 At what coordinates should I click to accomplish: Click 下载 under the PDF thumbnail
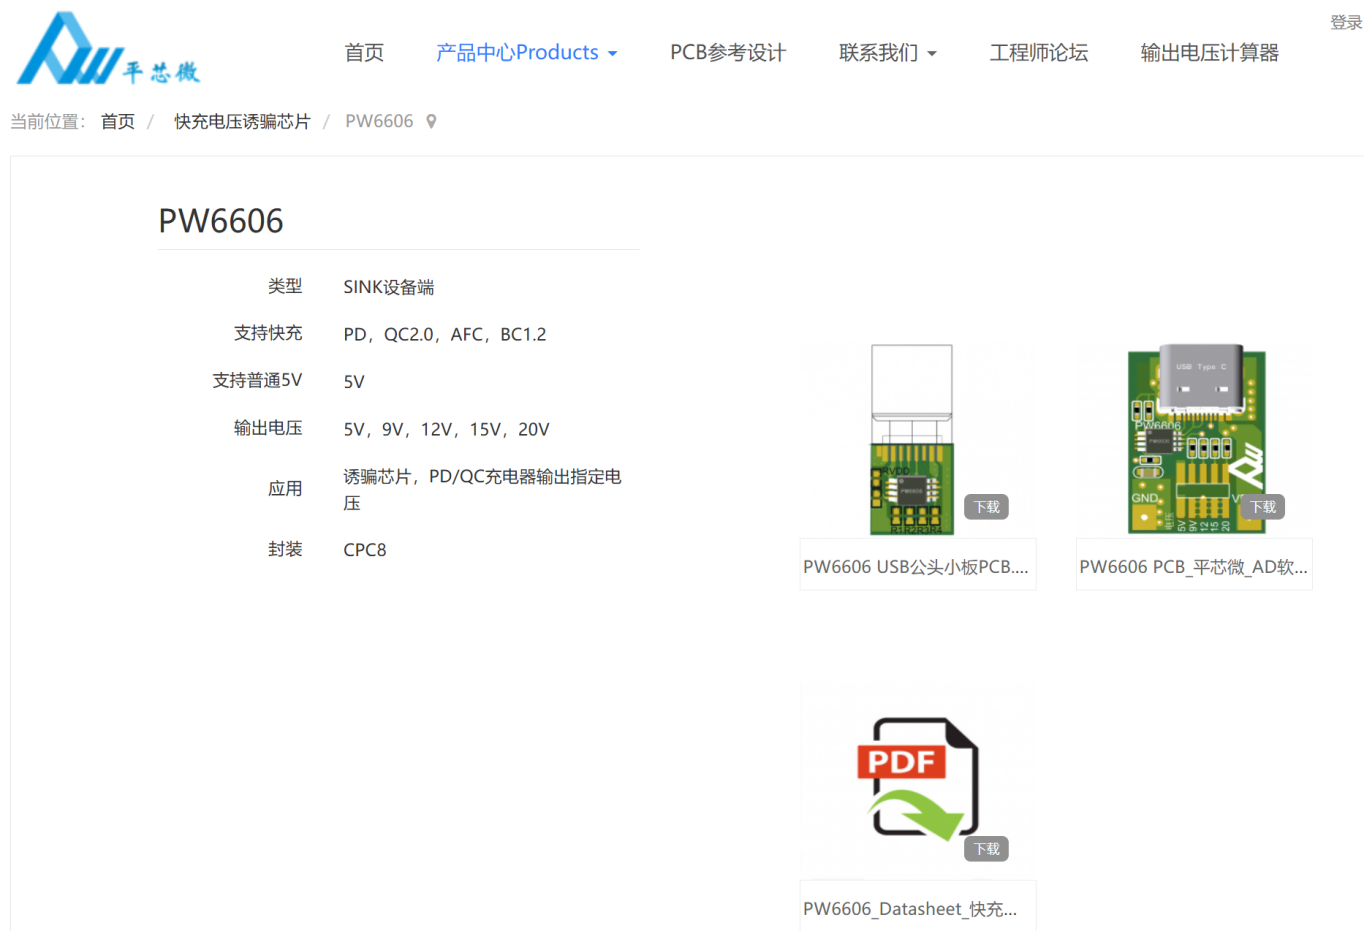(x=985, y=848)
